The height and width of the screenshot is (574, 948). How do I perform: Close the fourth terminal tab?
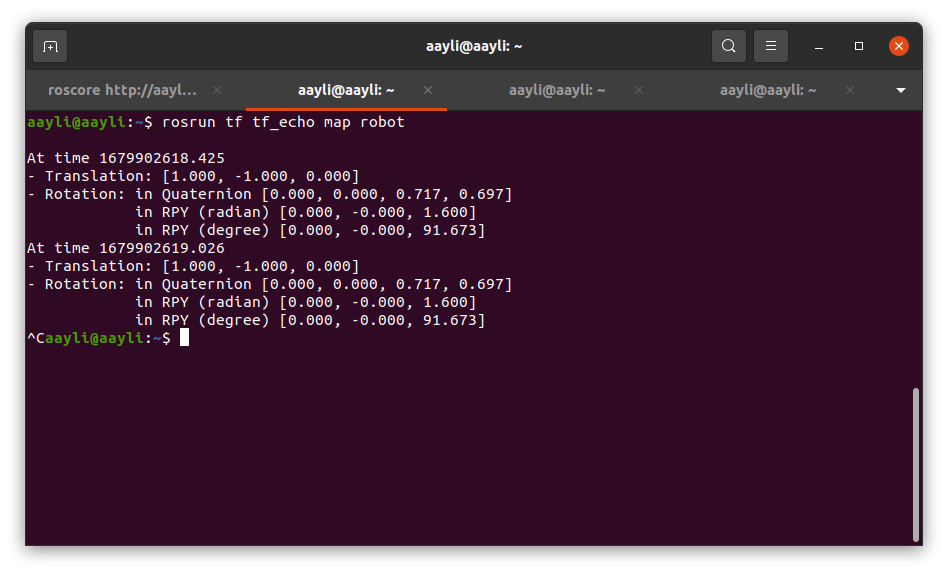tap(850, 90)
